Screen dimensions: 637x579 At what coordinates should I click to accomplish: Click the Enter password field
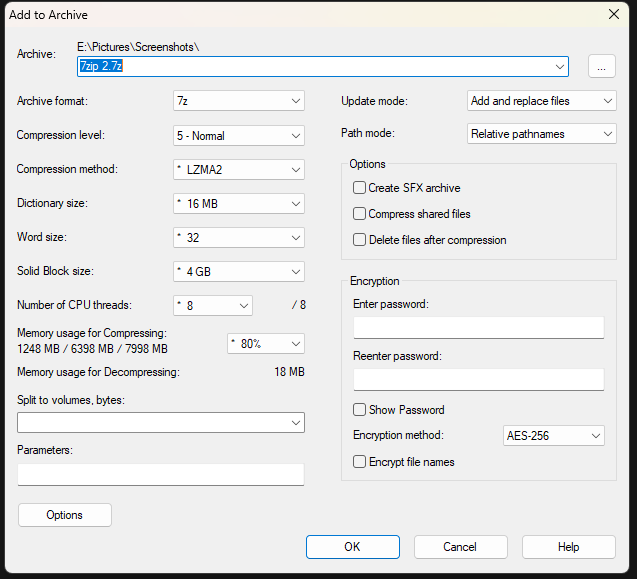(x=478, y=328)
